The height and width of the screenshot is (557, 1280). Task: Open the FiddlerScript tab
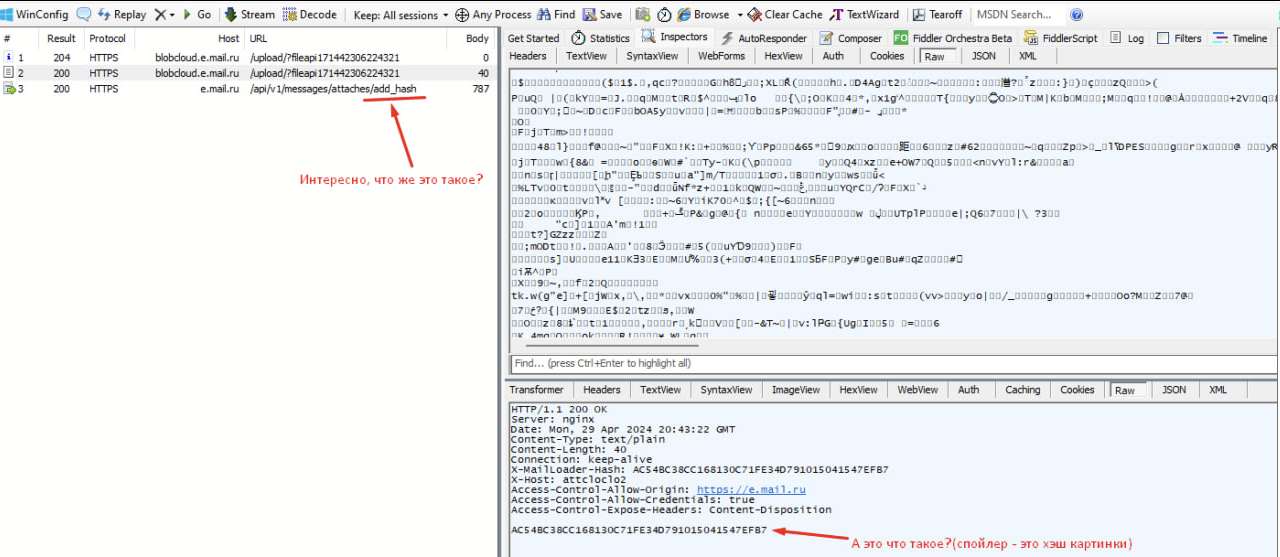[x=1061, y=38]
